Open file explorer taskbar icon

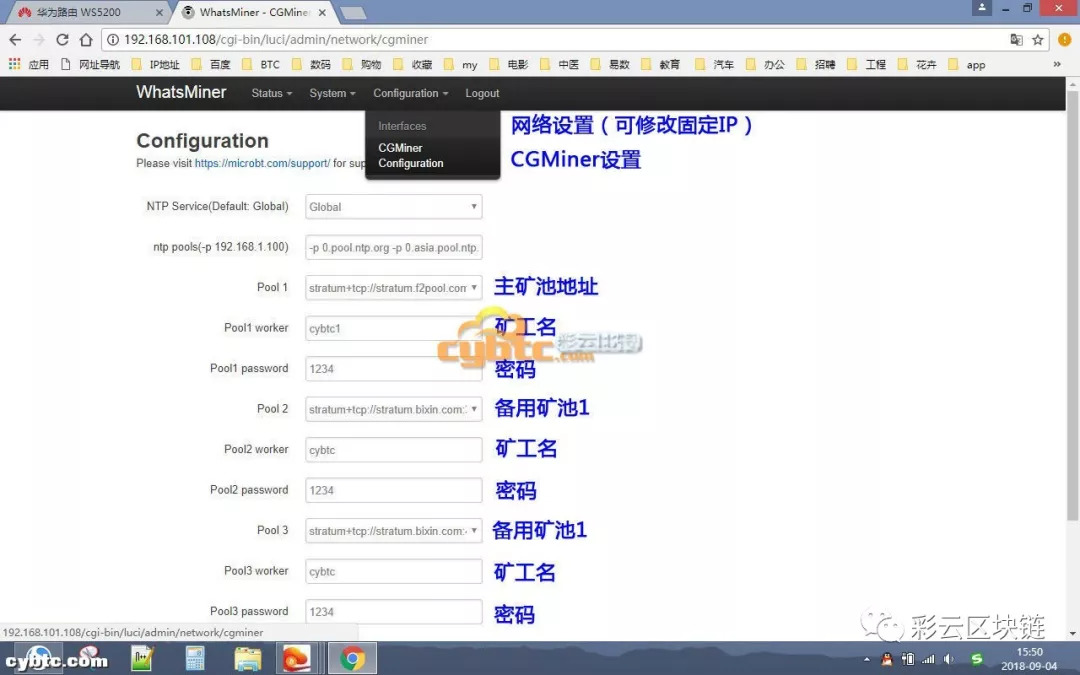[x=247, y=659]
